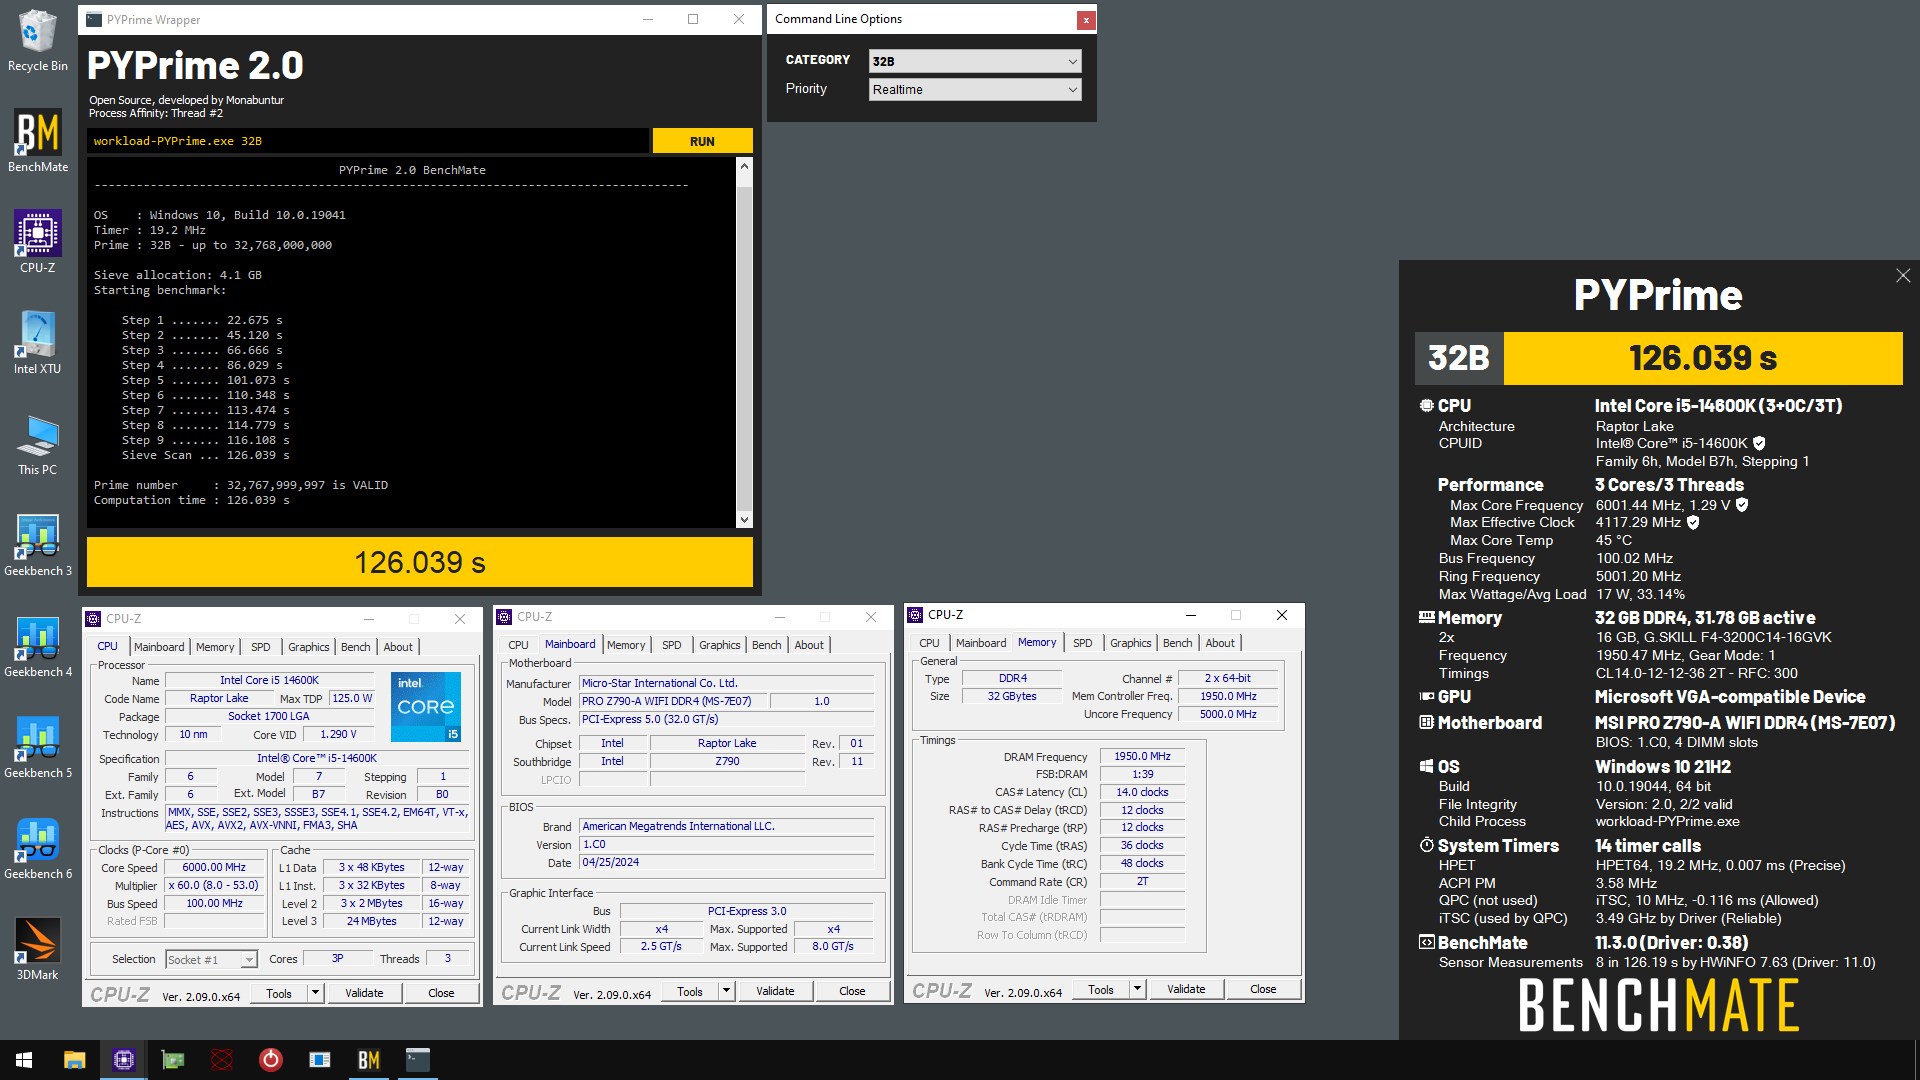The height and width of the screenshot is (1080, 1920).
Task: Click the DRAM Frequency 1950.0 MHz value
Action: (1142, 756)
